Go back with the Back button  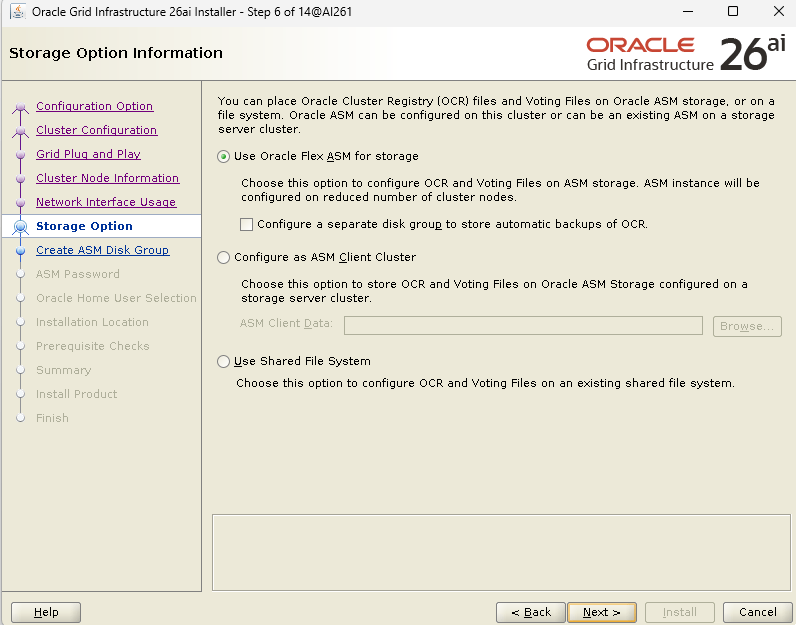pos(531,612)
